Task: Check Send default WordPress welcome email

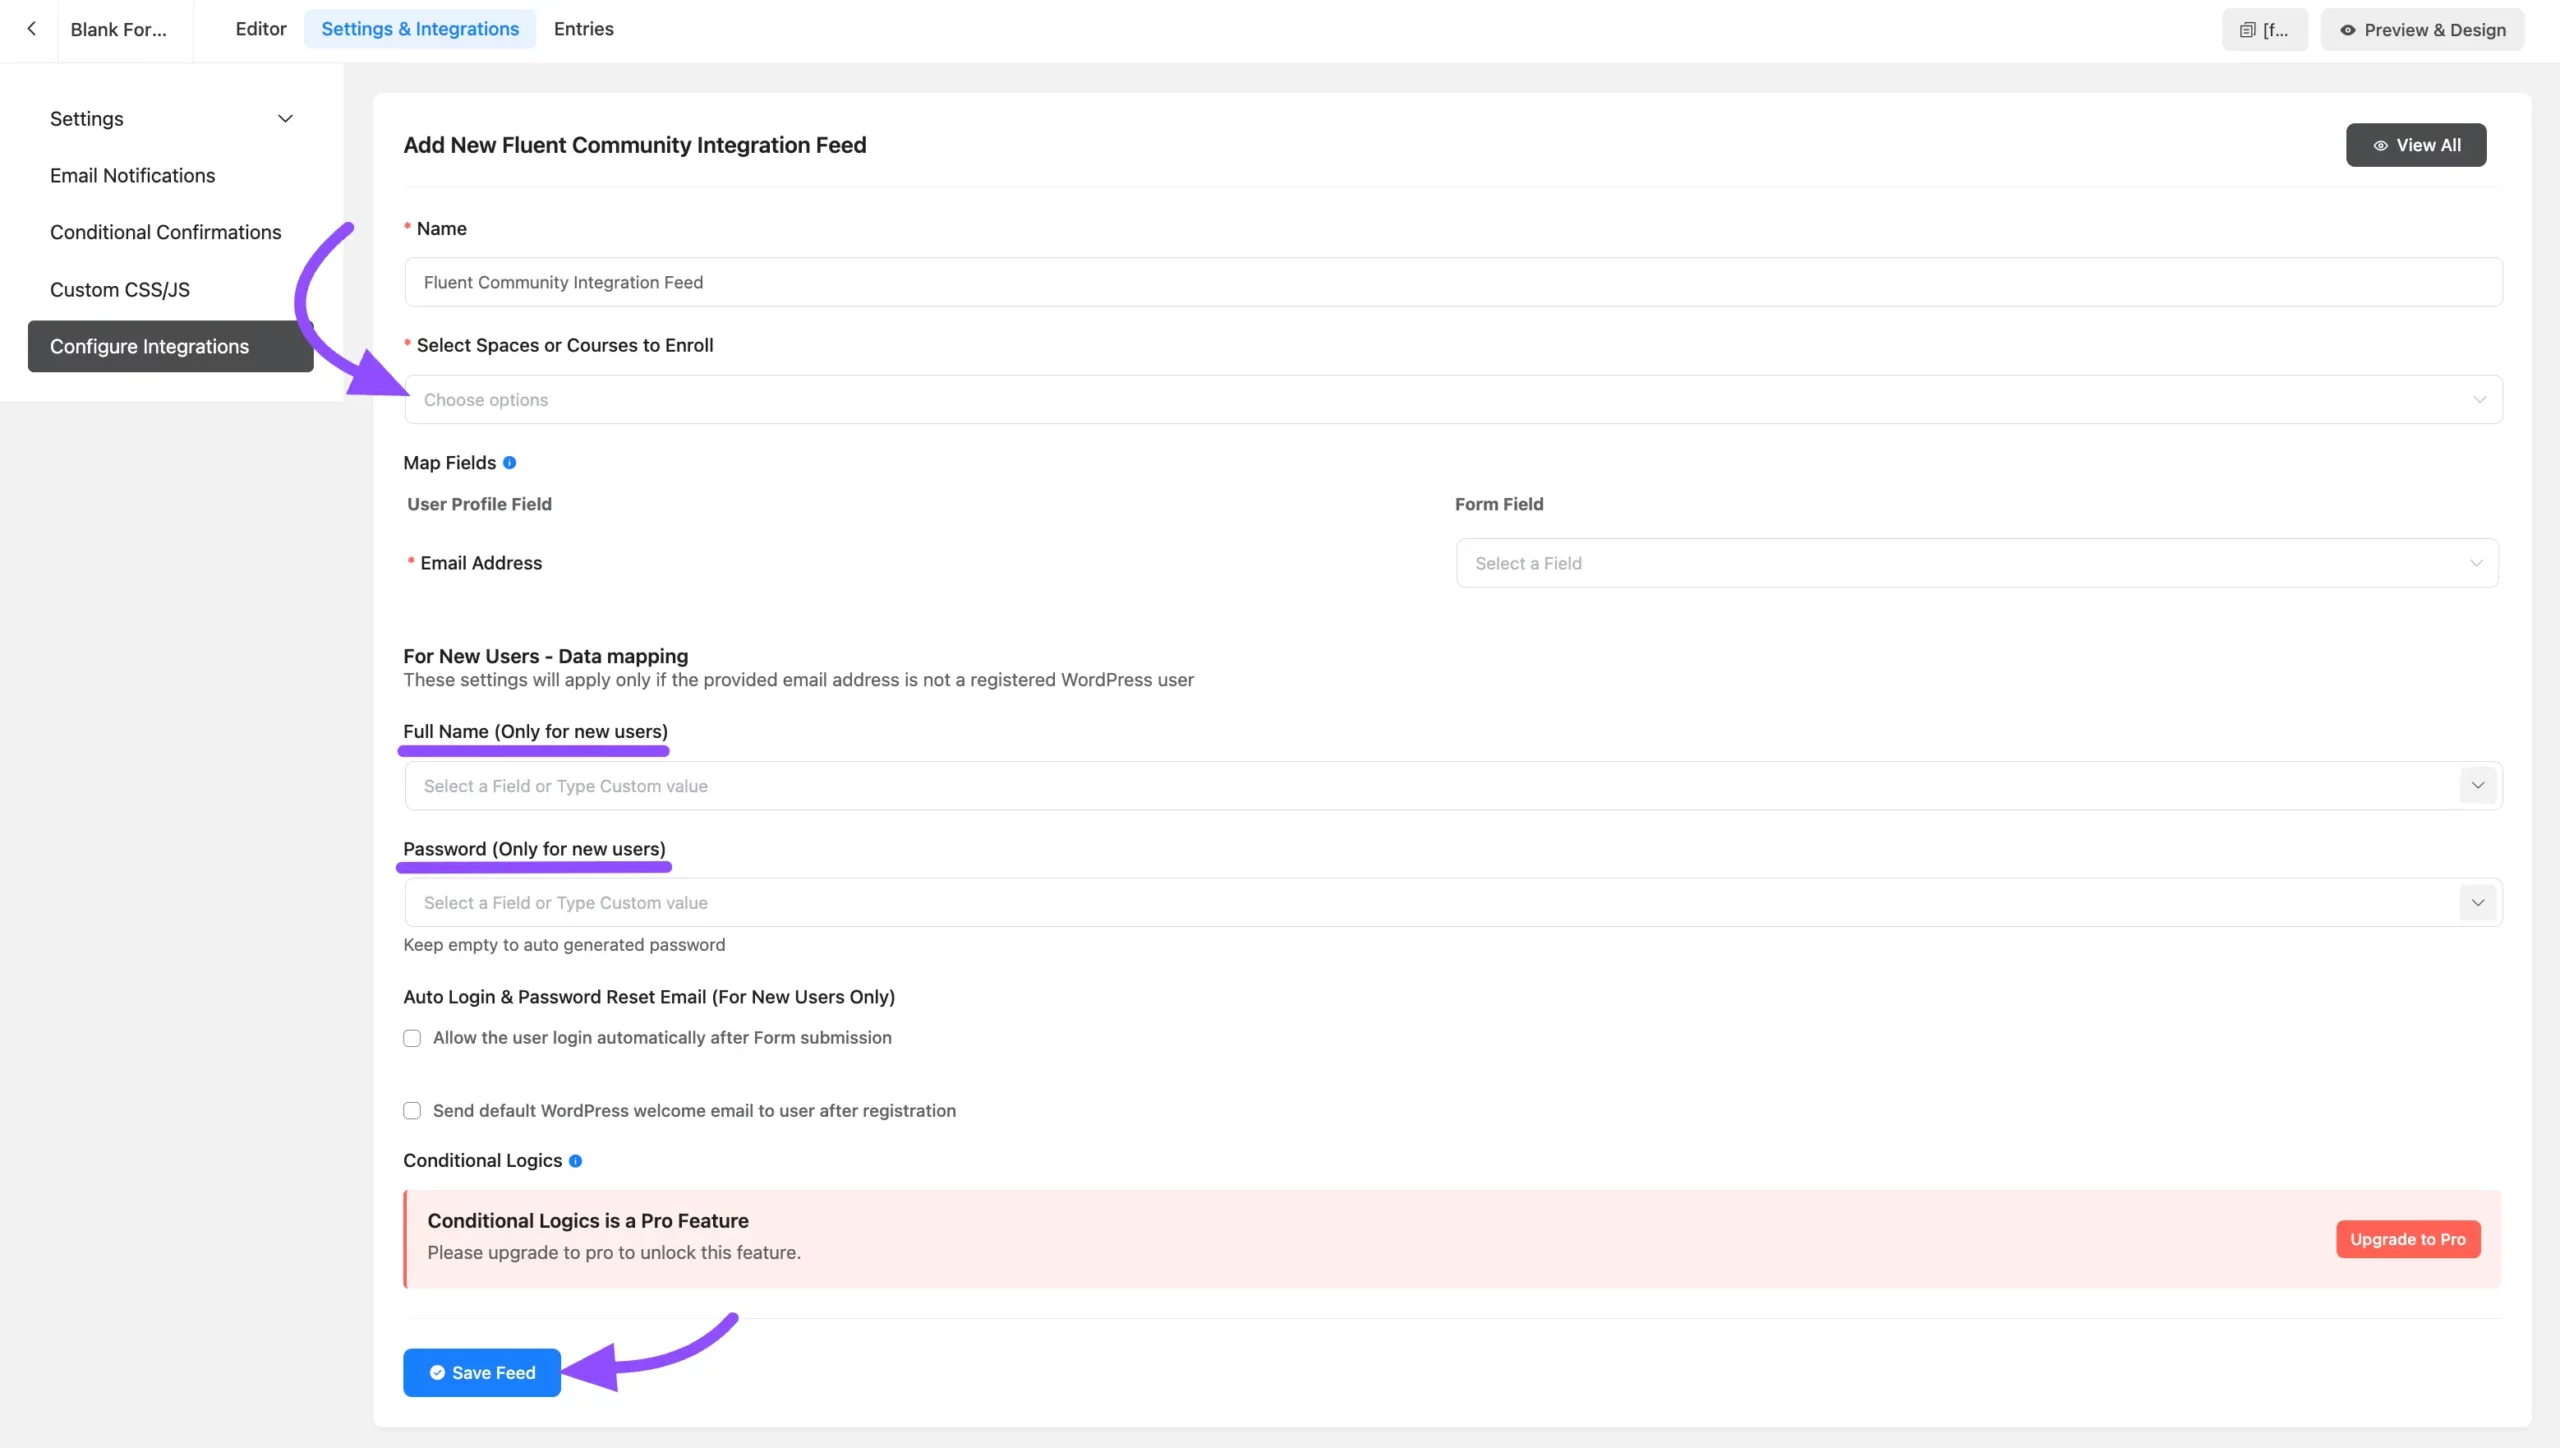Action: click(x=412, y=1111)
